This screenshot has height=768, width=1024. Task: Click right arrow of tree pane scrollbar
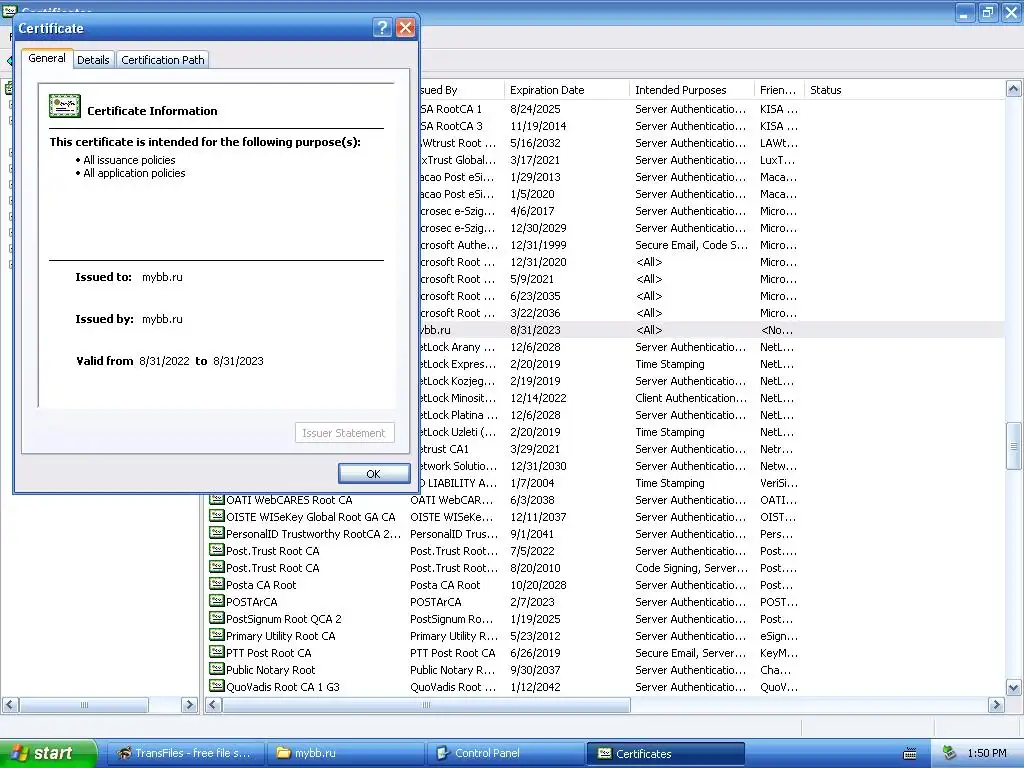(189, 705)
